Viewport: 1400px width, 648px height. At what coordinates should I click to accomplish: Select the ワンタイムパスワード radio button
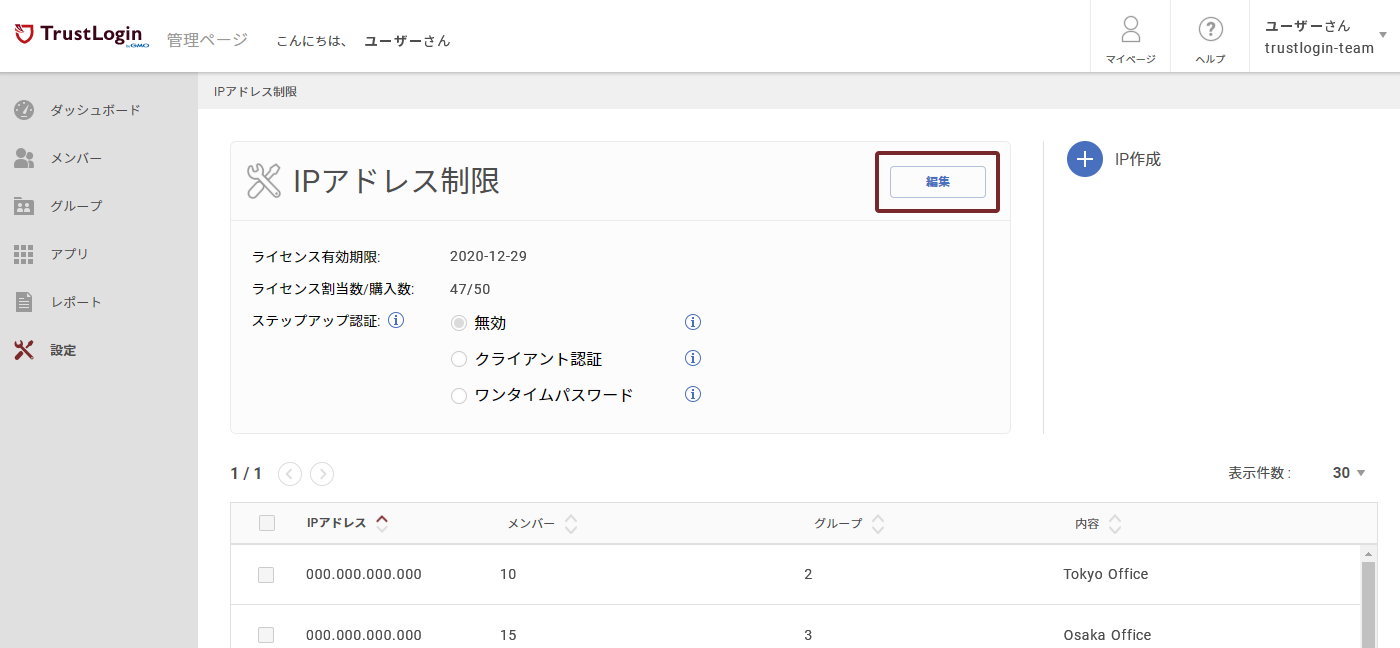point(459,395)
